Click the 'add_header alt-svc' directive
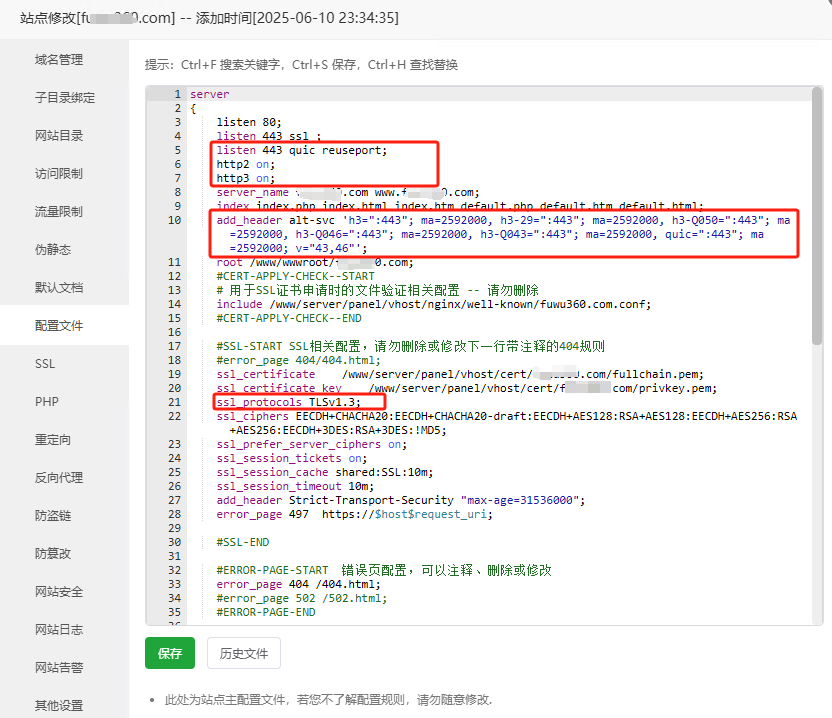The width and height of the screenshot is (832, 718). [x=503, y=234]
